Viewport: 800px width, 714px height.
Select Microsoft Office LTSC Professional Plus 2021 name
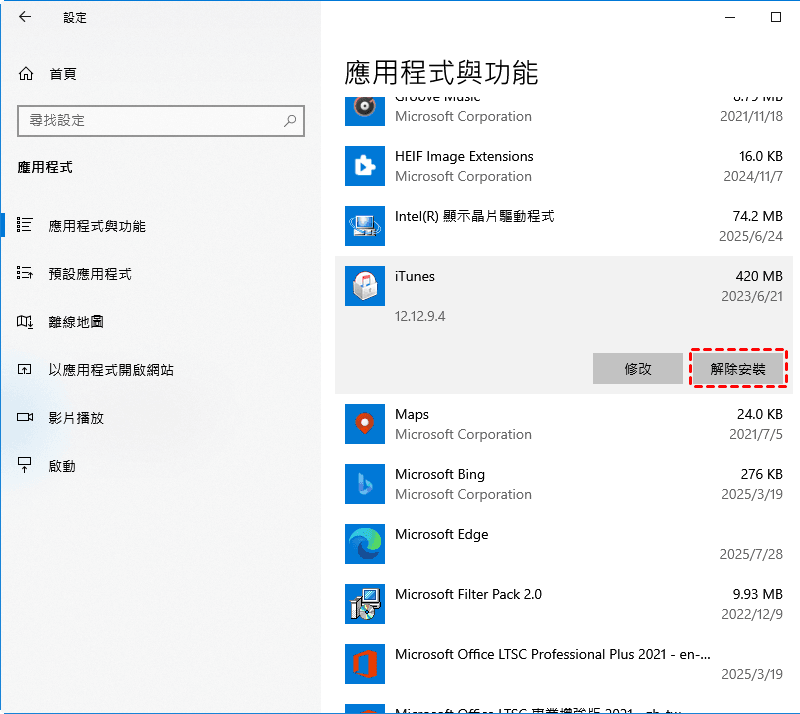[553, 654]
